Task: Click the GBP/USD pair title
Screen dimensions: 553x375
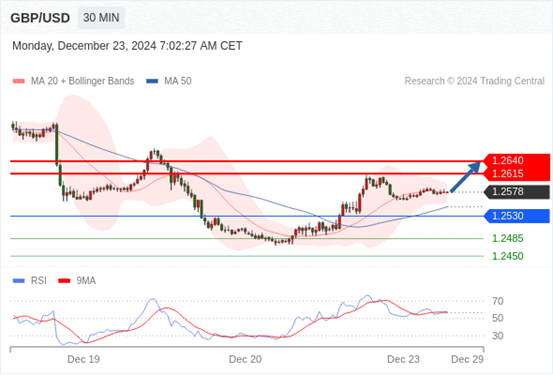Action: coord(40,18)
